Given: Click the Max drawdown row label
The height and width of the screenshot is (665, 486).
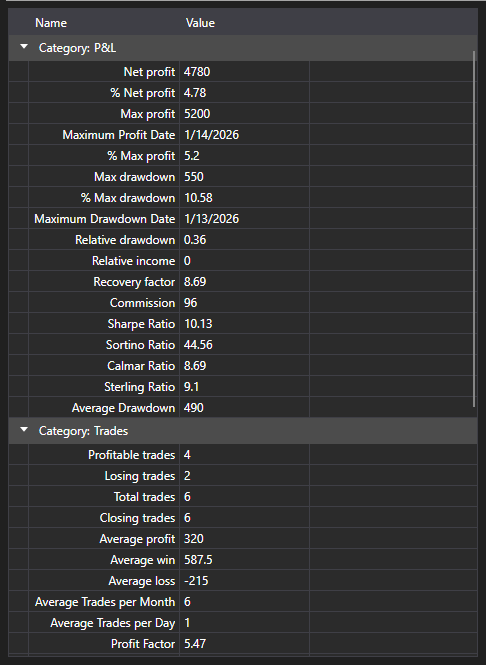Looking at the screenshot, I should pyautogui.click(x=134, y=177).
